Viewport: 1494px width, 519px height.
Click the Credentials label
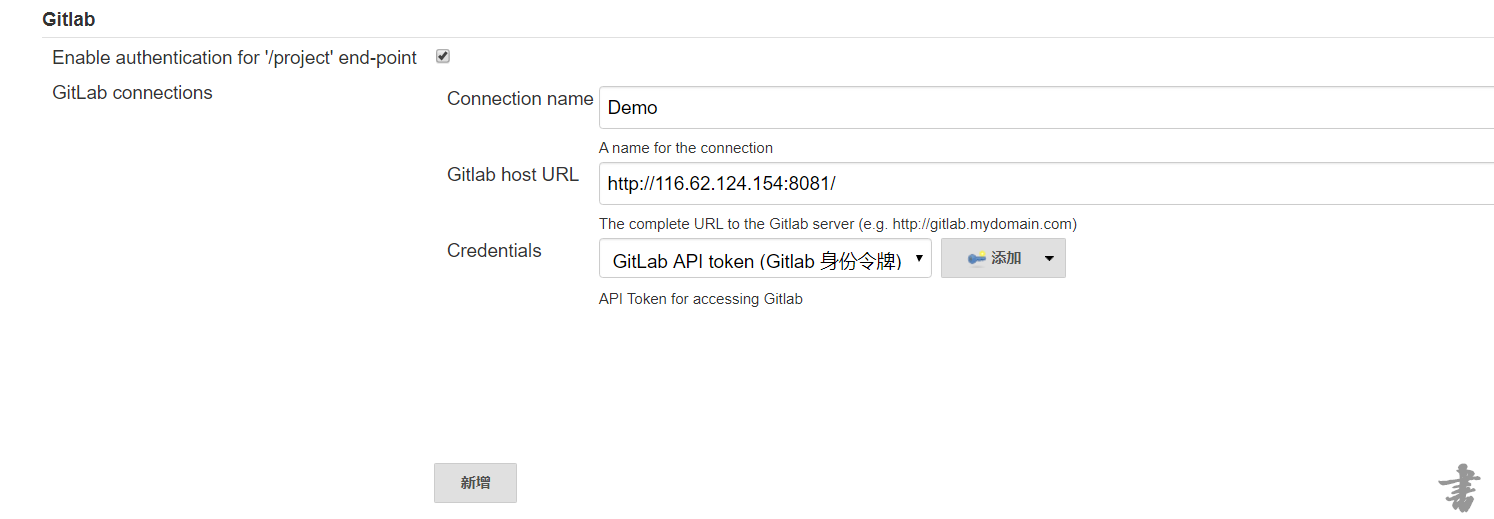pyautogui.click(x=494, y=251)
